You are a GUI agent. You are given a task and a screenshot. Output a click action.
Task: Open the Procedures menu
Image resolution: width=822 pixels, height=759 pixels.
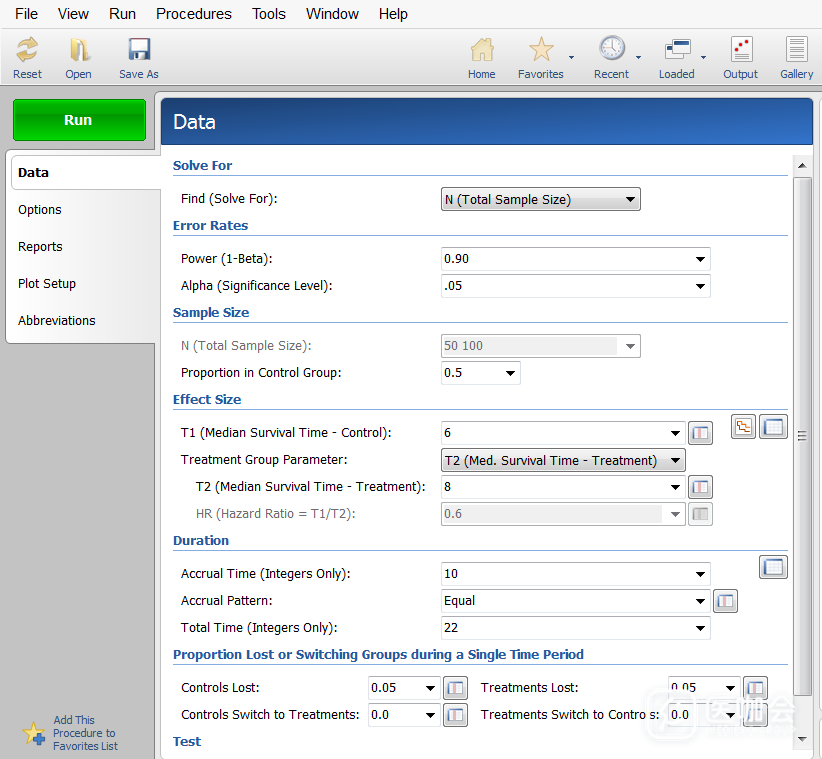point(193,14)
